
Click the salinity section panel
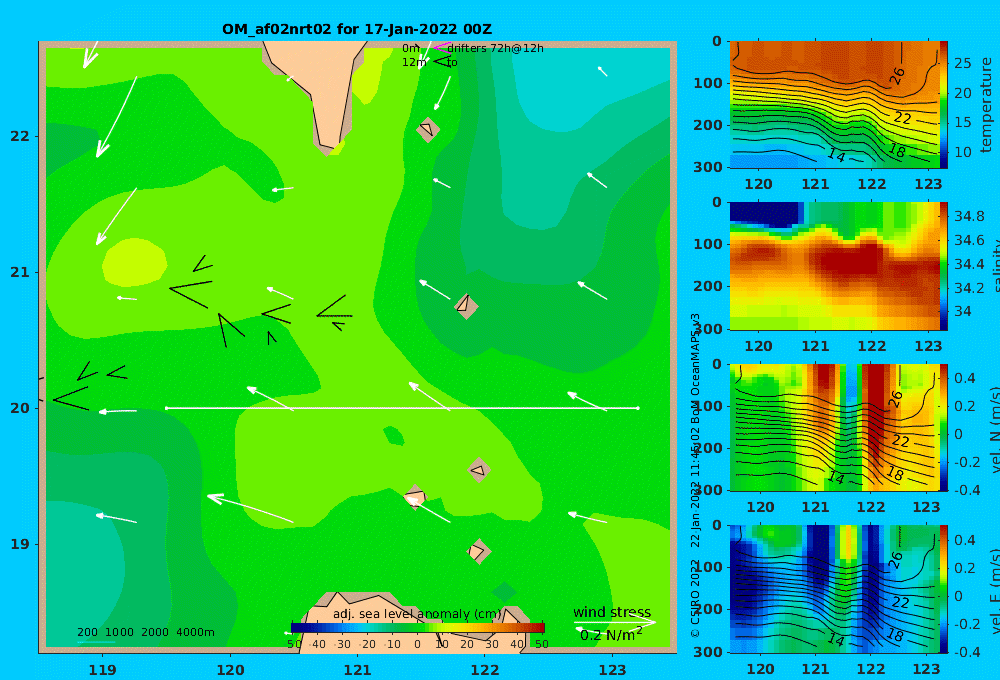(x=834, y=266)
